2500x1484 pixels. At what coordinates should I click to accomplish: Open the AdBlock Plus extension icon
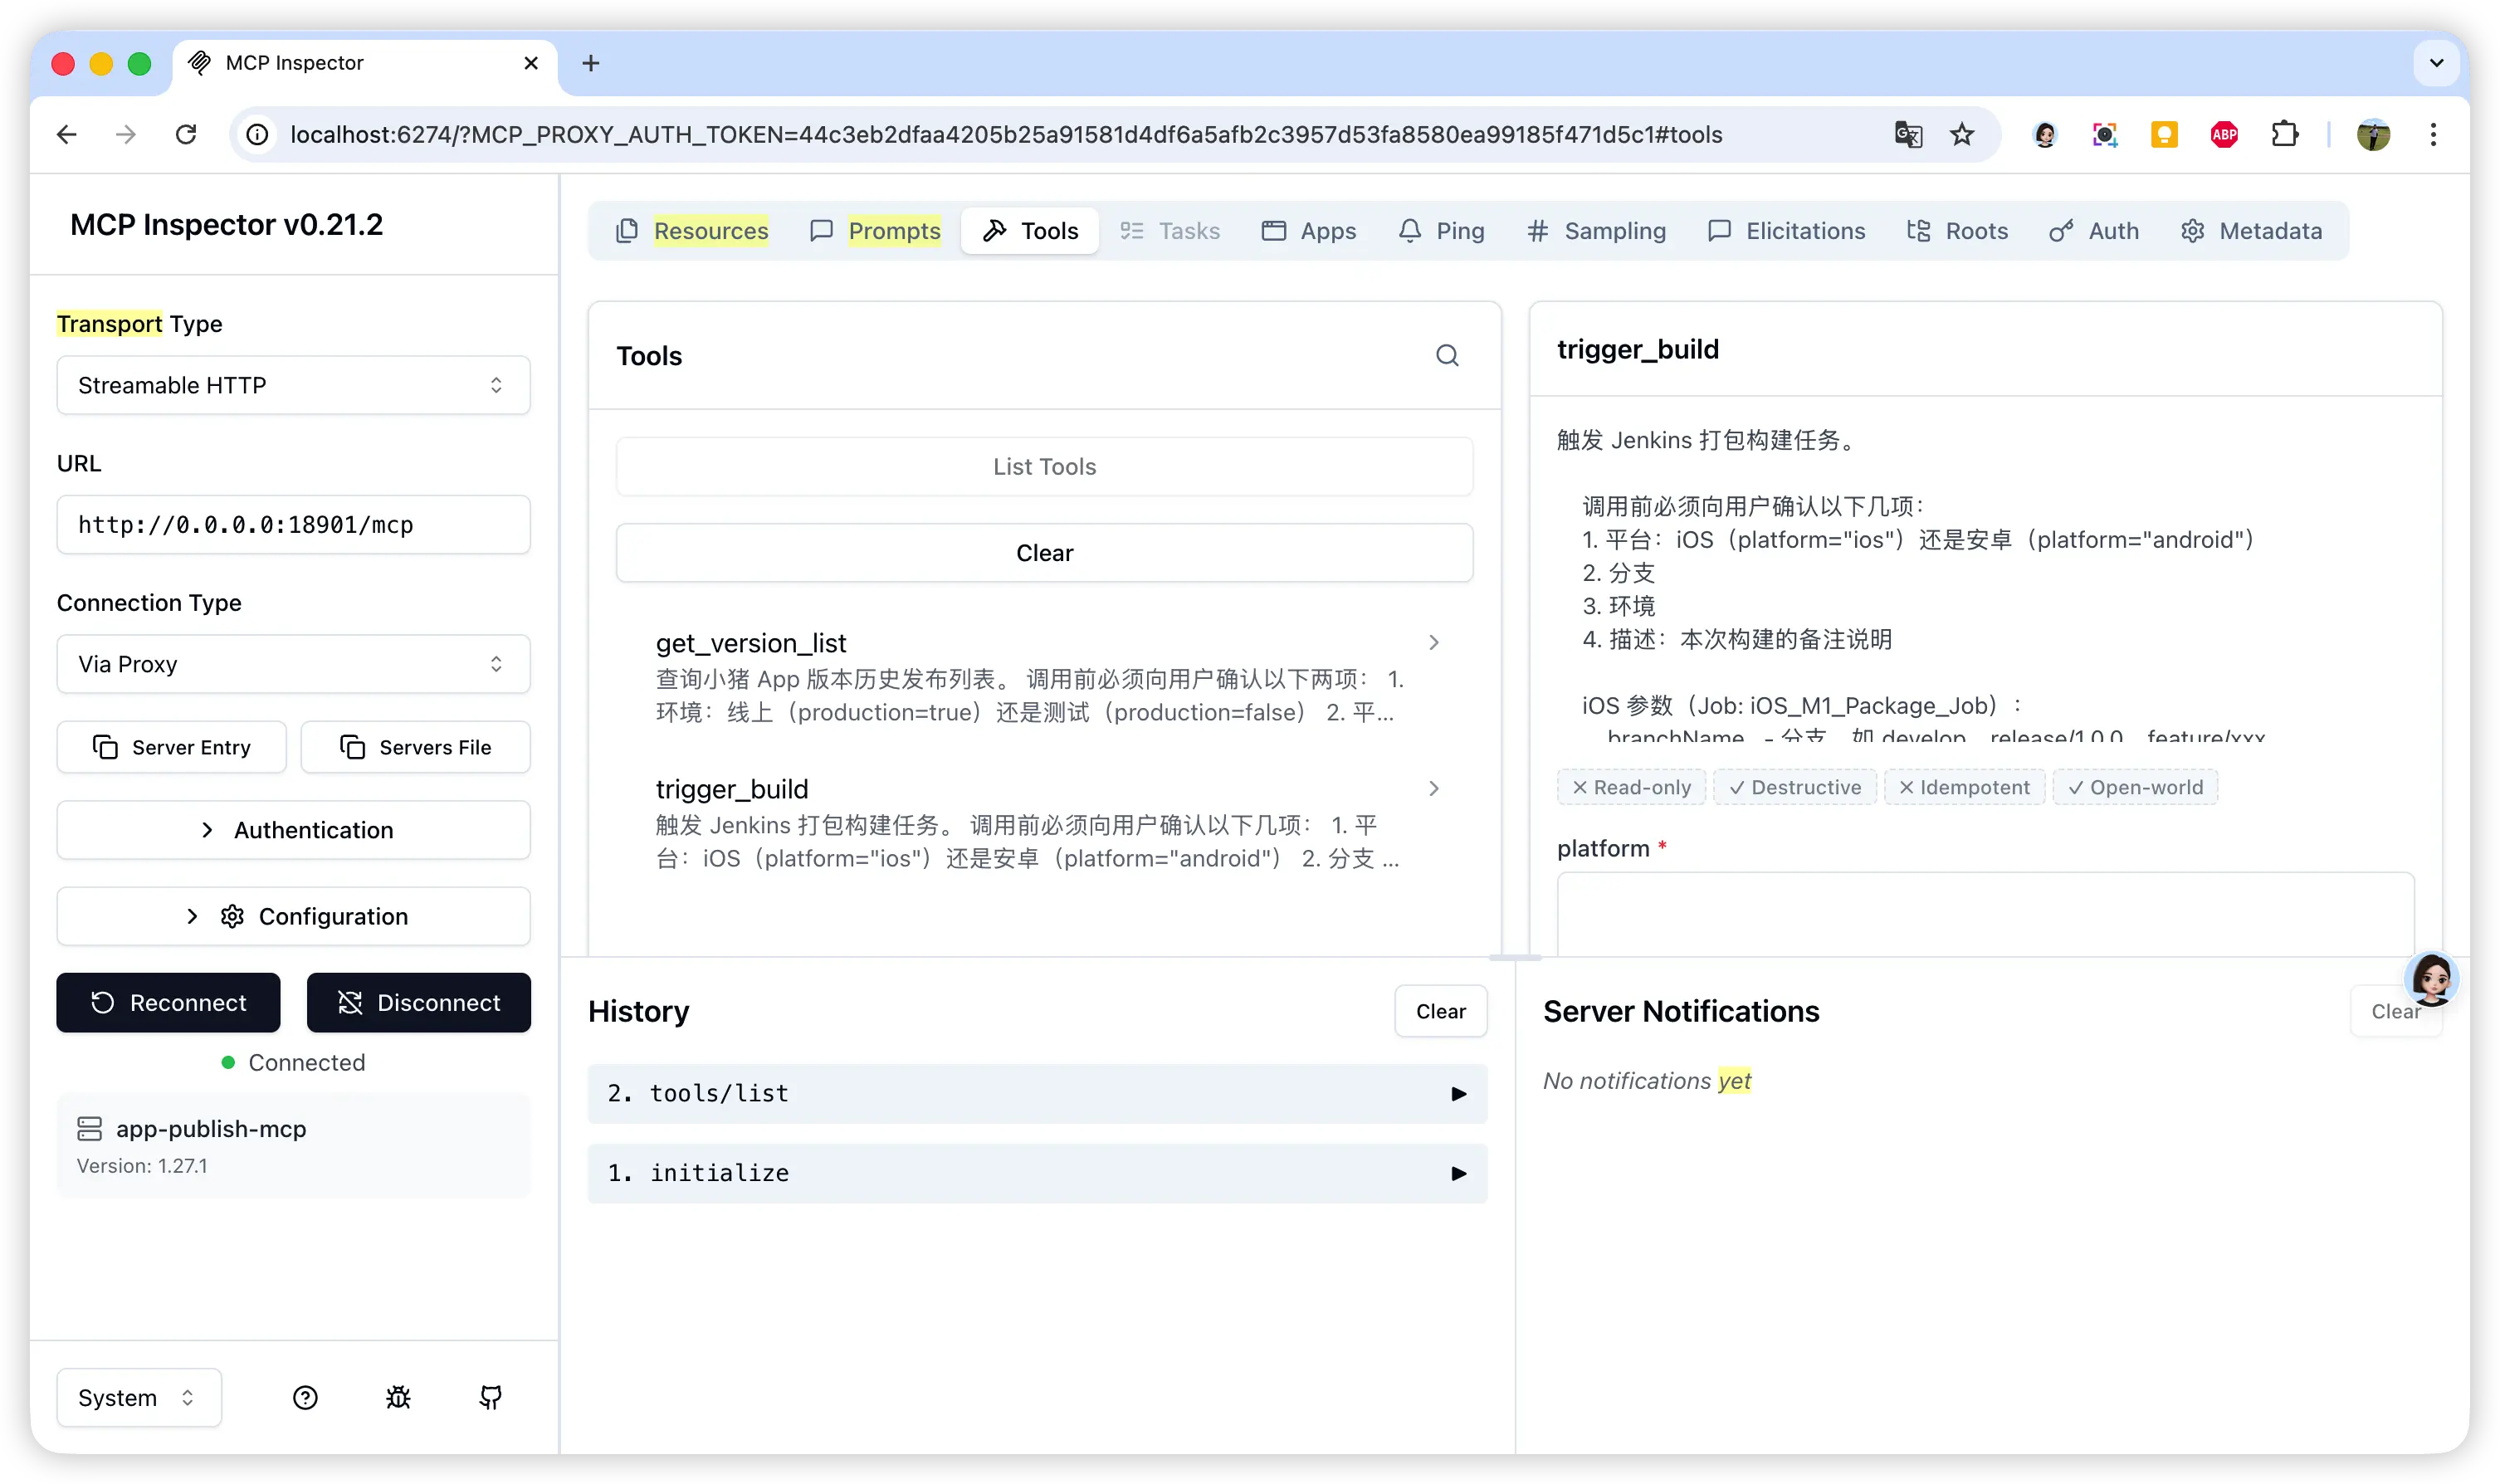tap(2224, 134)
